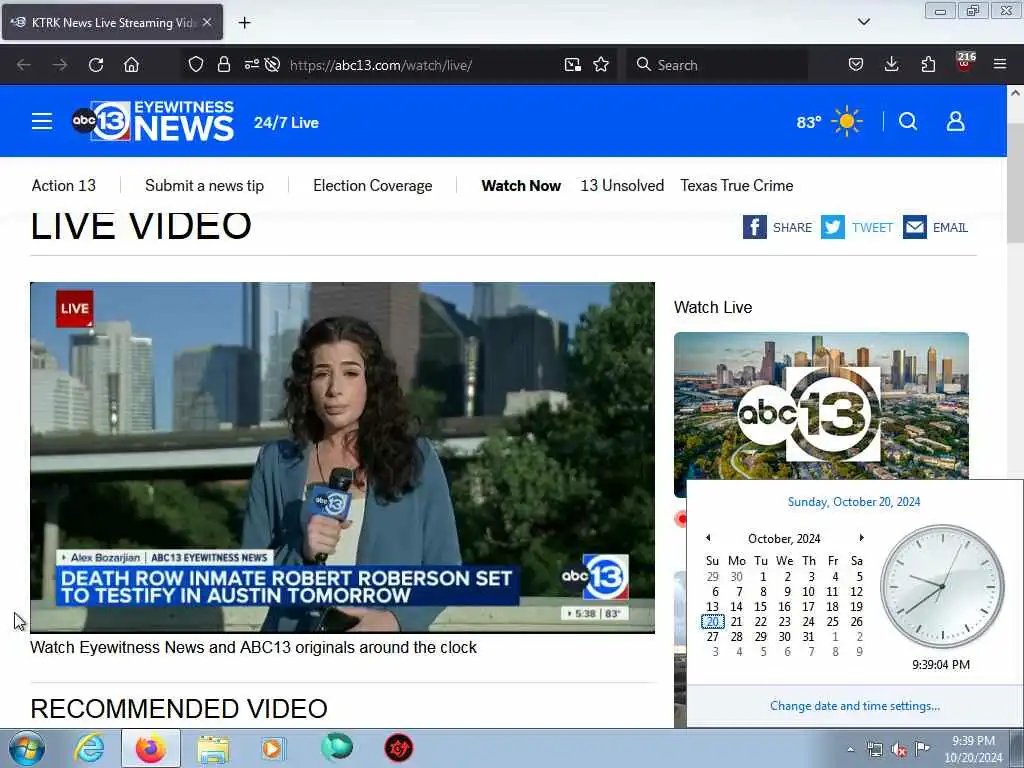Click the page scroll up arrow
Screen dimensions: 1024x768
coord(1015,93)
